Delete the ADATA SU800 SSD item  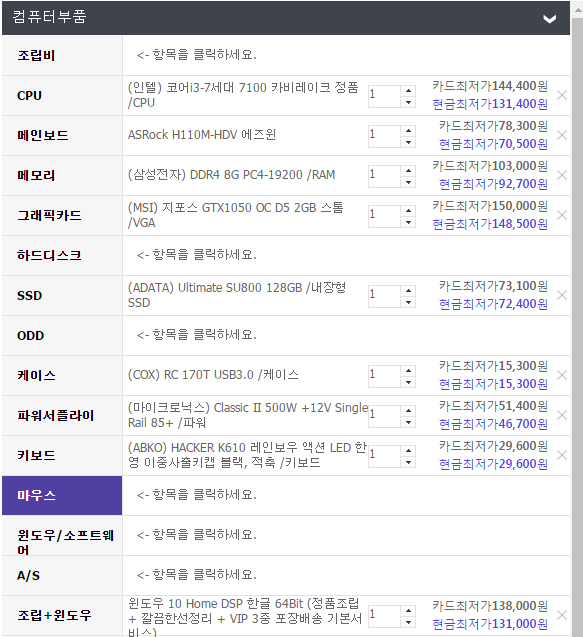click(x=562, y=295)
